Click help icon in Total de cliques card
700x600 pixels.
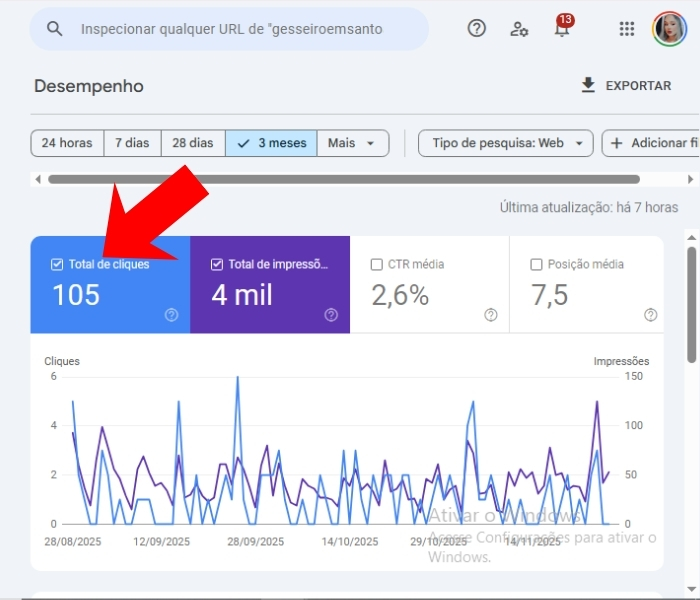(x=171, y=315)
